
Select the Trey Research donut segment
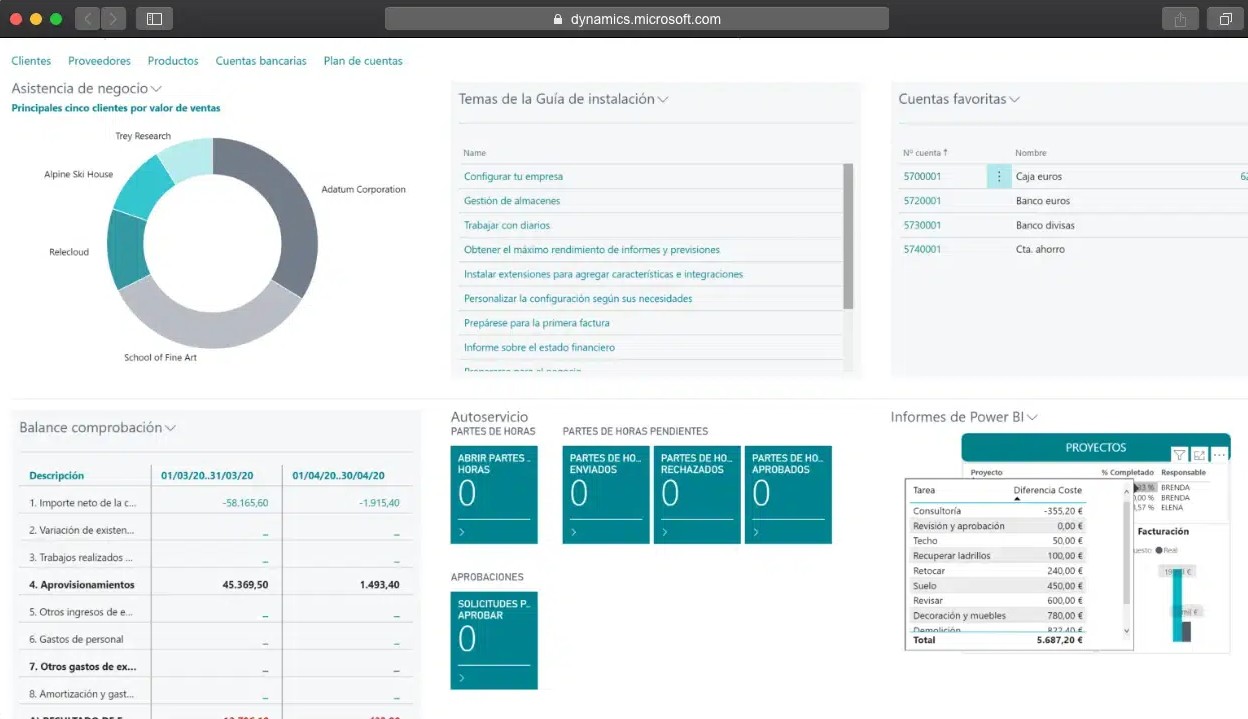tap(187, 159)
